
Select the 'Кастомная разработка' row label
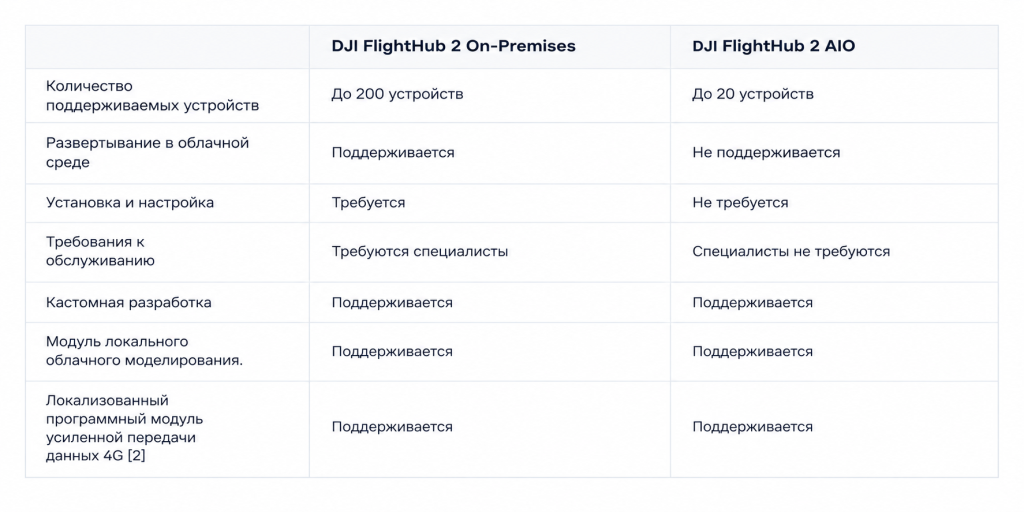(129, 302)
